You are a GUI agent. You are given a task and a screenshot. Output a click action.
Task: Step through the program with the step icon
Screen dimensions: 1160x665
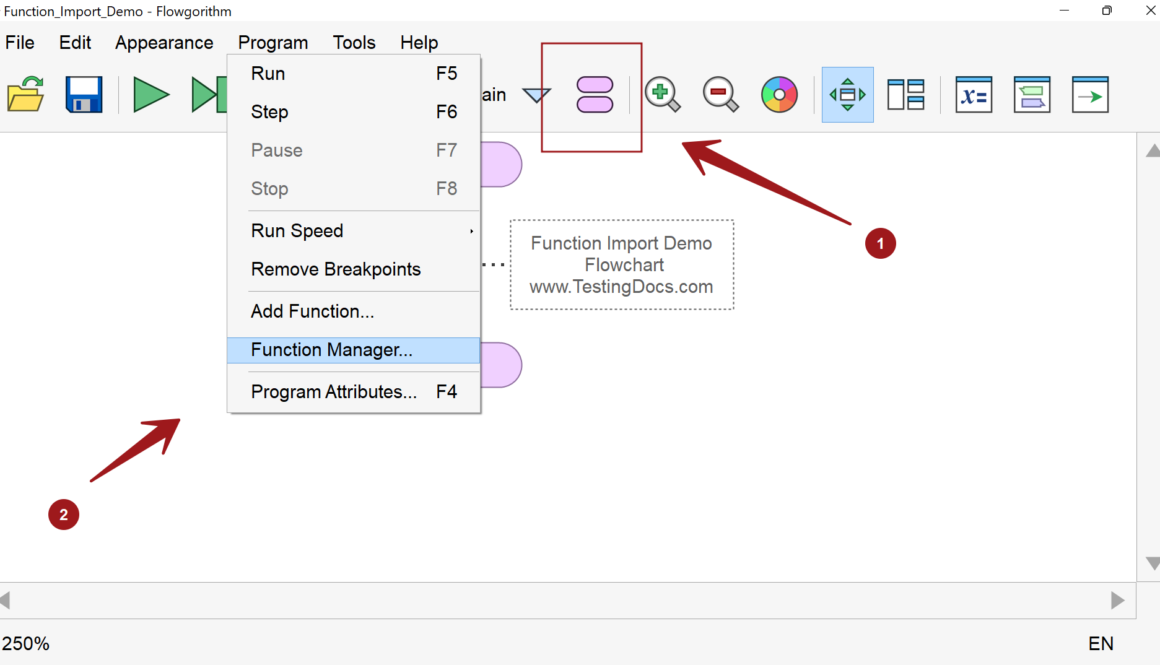209,95
